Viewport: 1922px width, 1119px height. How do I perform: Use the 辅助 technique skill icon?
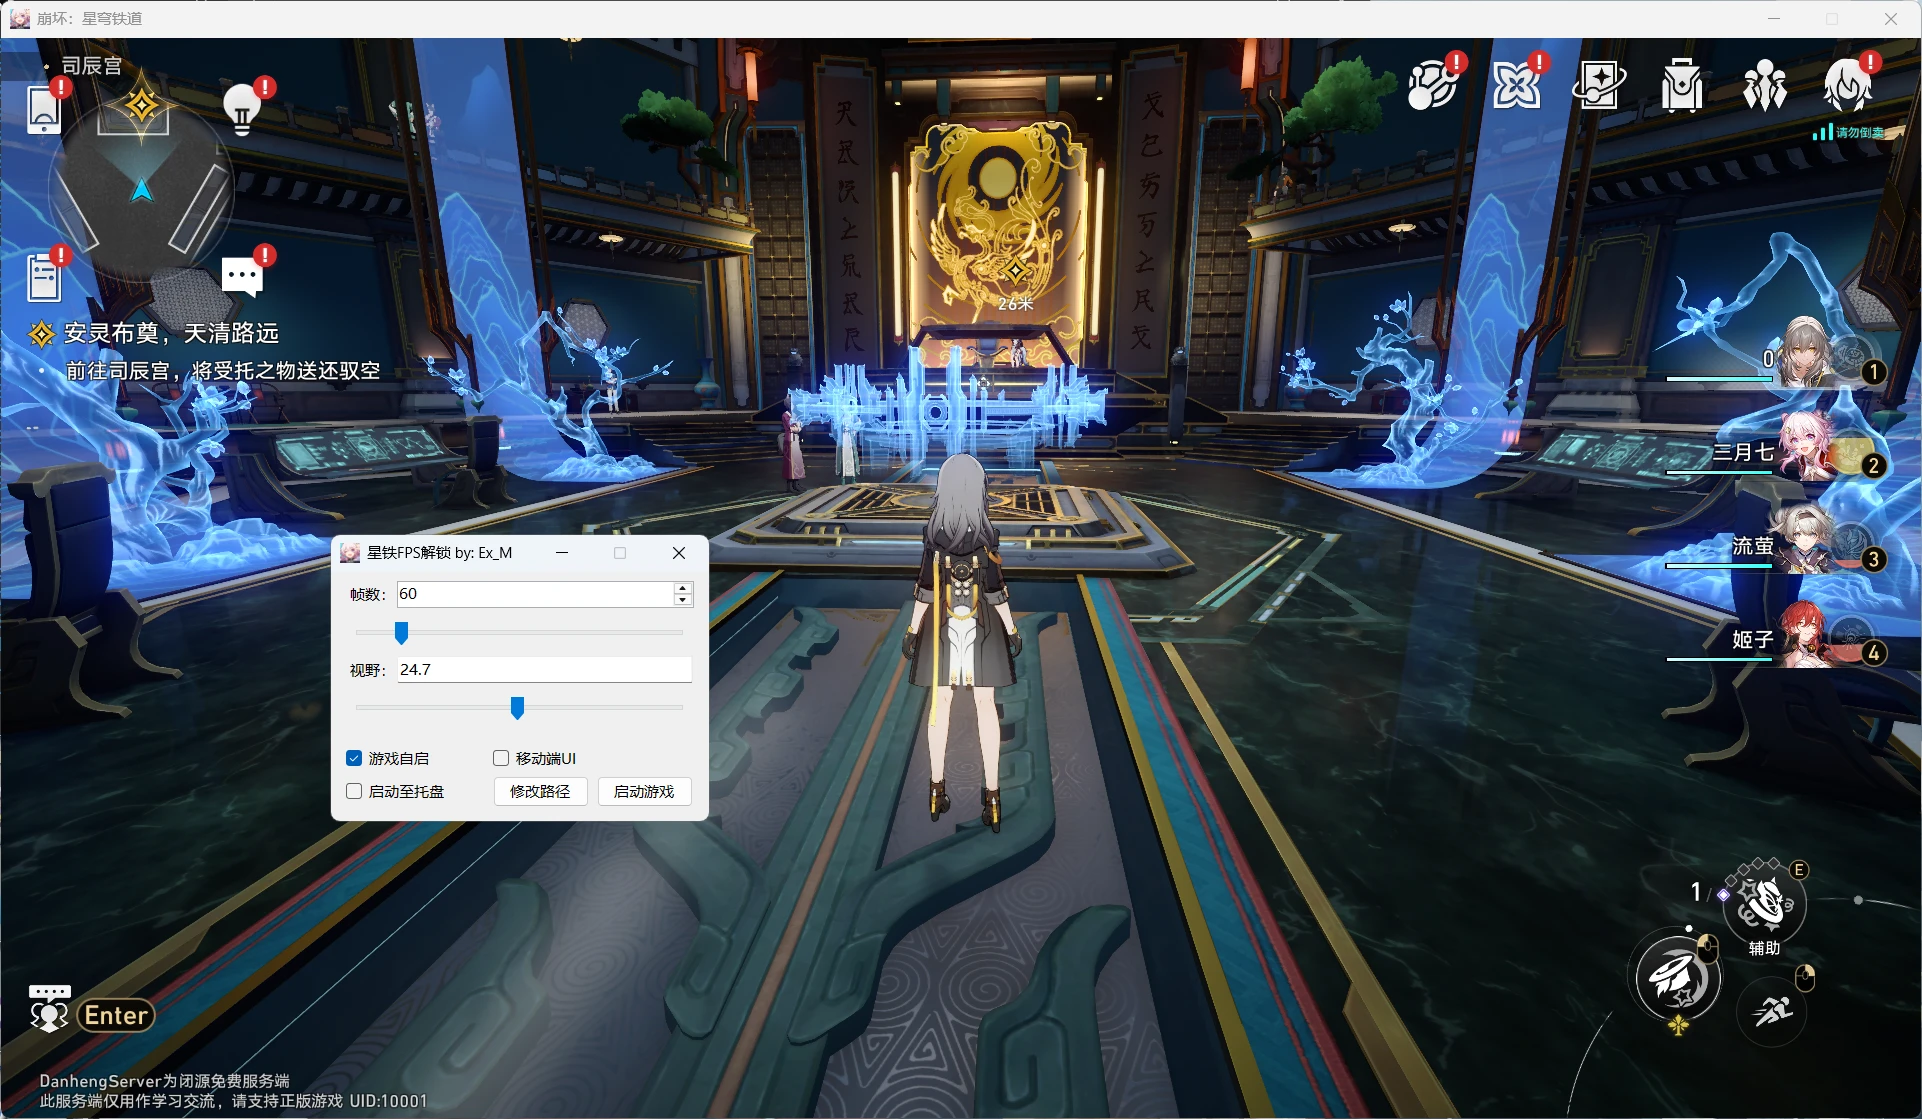tap(1764, 903)
